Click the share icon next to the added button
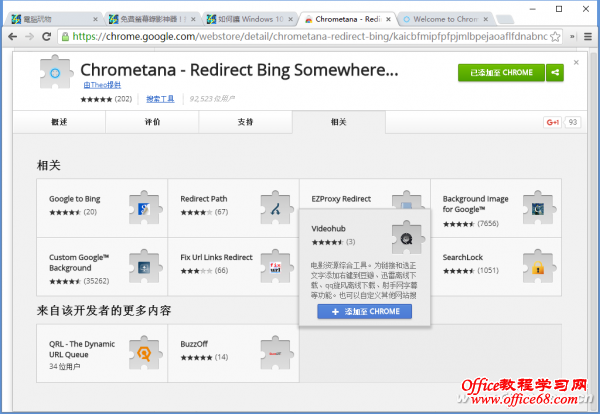 (x=555, y=72)
